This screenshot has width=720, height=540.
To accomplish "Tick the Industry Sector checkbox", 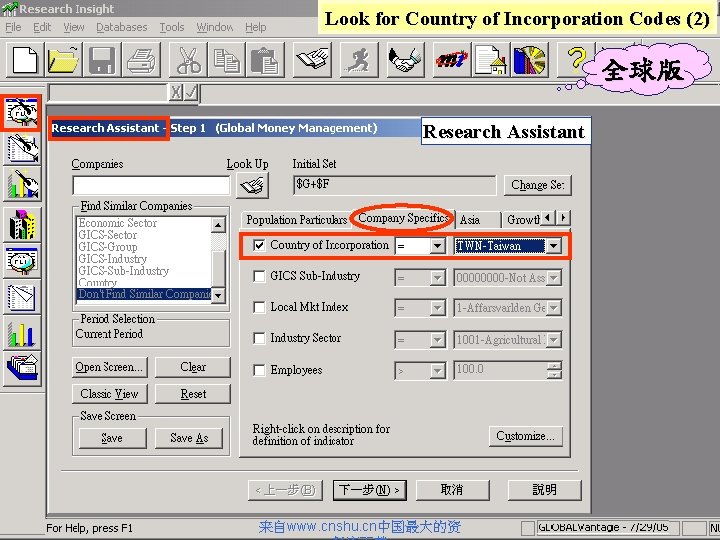I will click(259, 338).
